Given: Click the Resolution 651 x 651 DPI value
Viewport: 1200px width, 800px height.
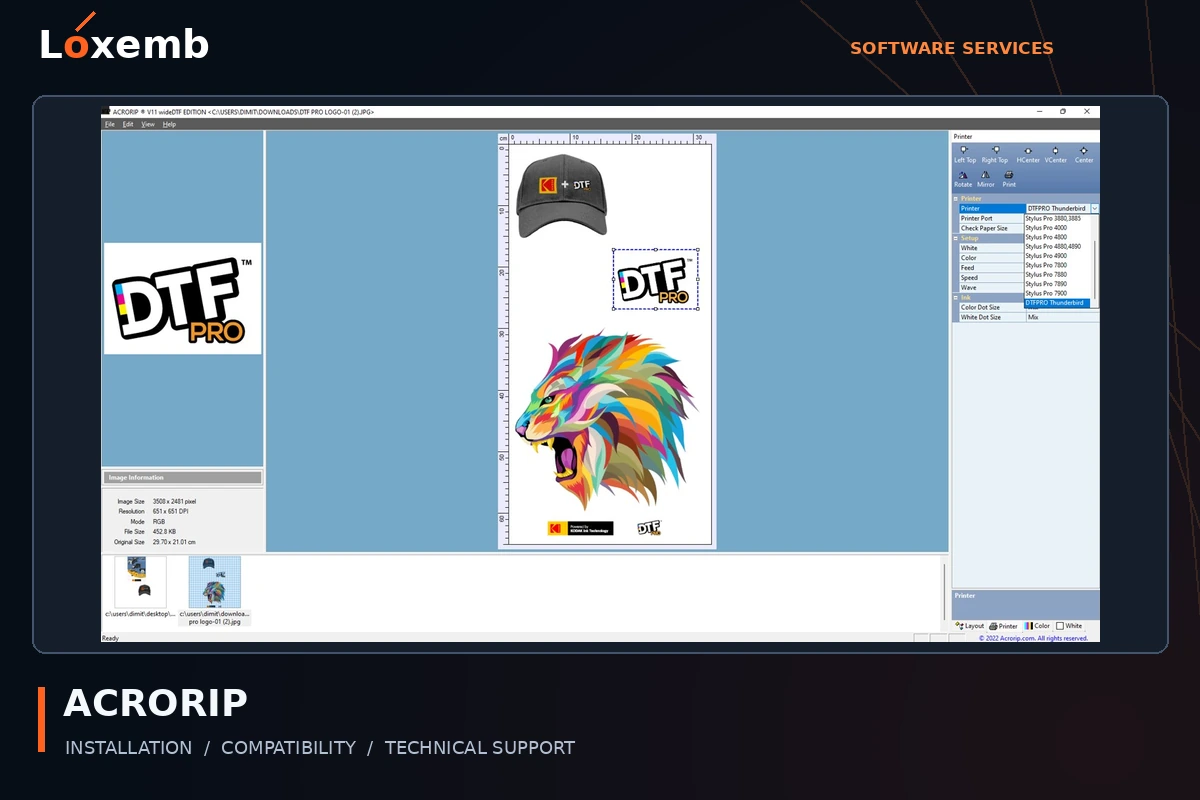Looking at the screenshot, I should (171, 511).
